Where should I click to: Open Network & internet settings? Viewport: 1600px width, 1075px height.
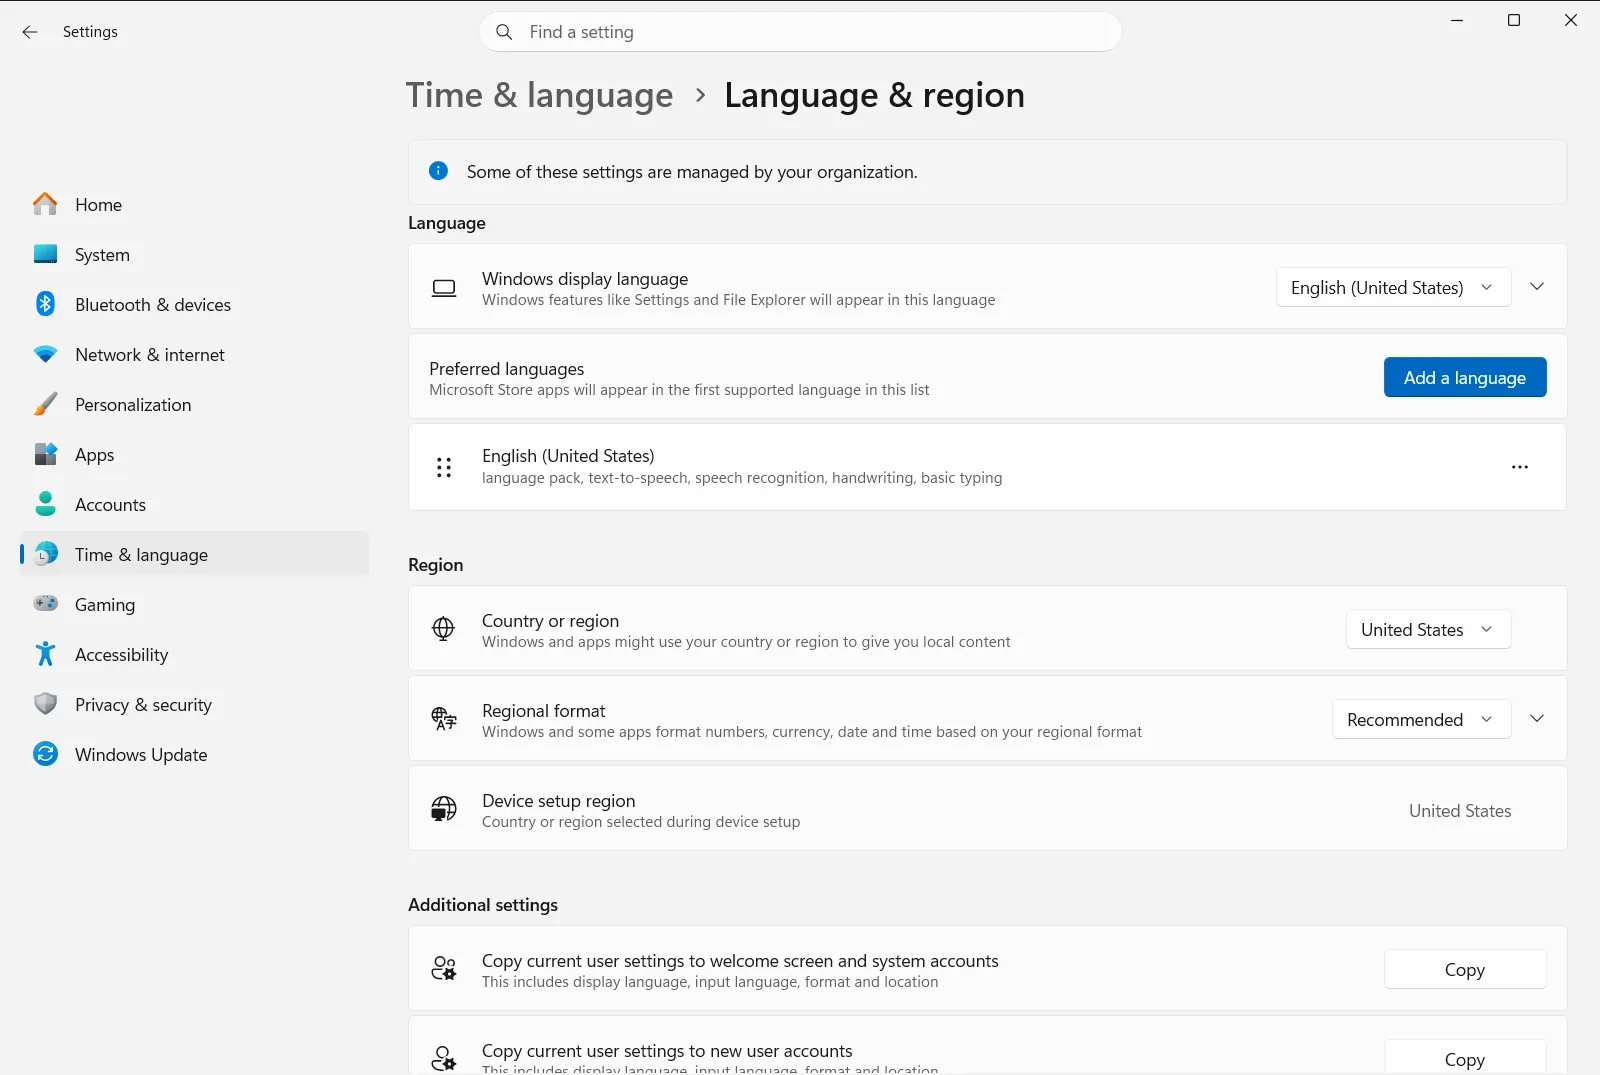[x=195, y=354]
